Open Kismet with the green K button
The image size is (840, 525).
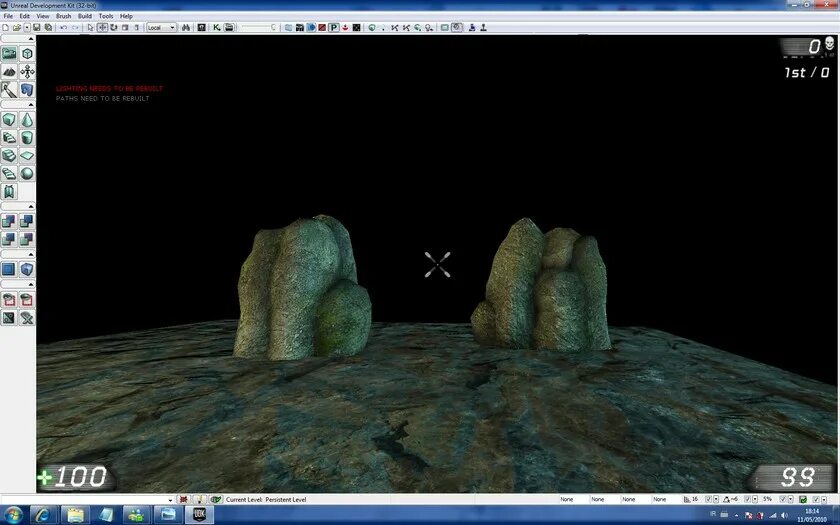pos(216,27)
